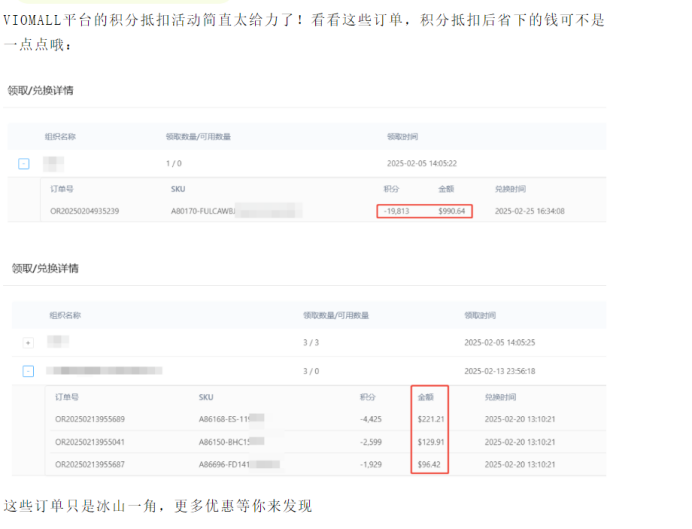Click the first 领取/兑换详情 heading
Viewport: 692px width, 529px height.
pos(41,90)
